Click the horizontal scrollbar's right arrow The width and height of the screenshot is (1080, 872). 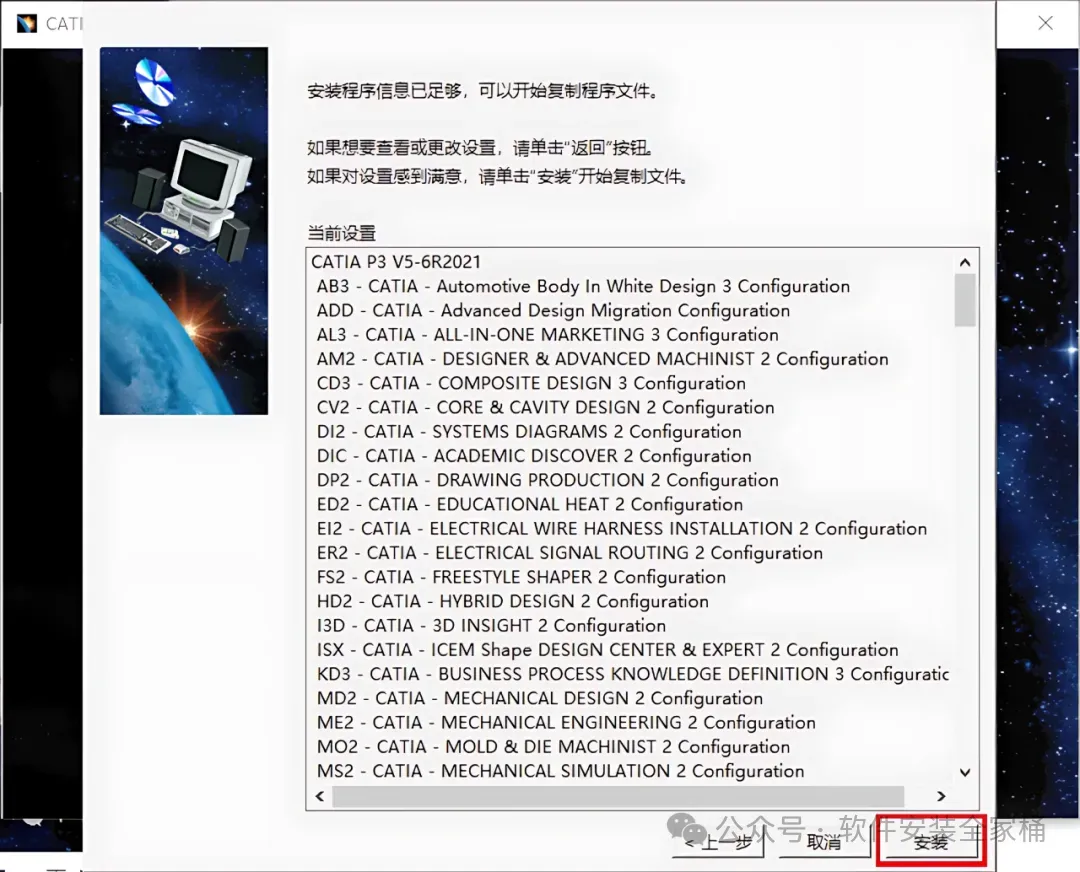point(941,796)
